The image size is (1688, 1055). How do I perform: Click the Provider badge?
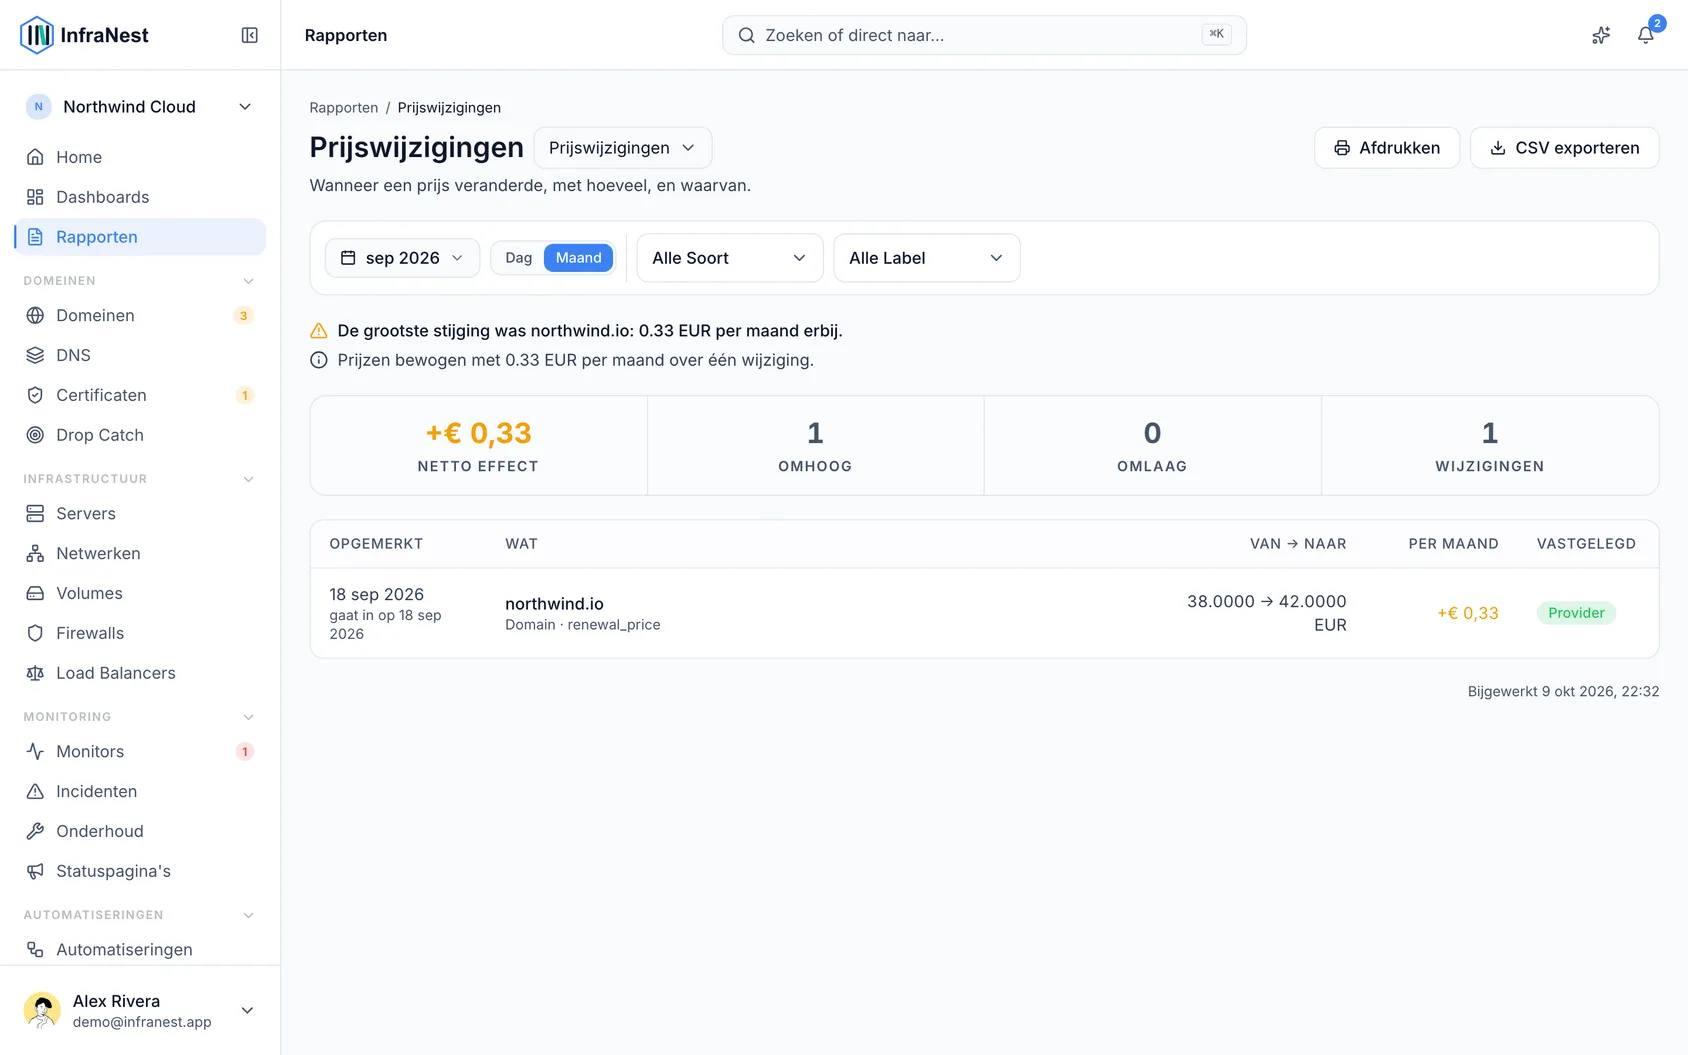coord(1576,613)
